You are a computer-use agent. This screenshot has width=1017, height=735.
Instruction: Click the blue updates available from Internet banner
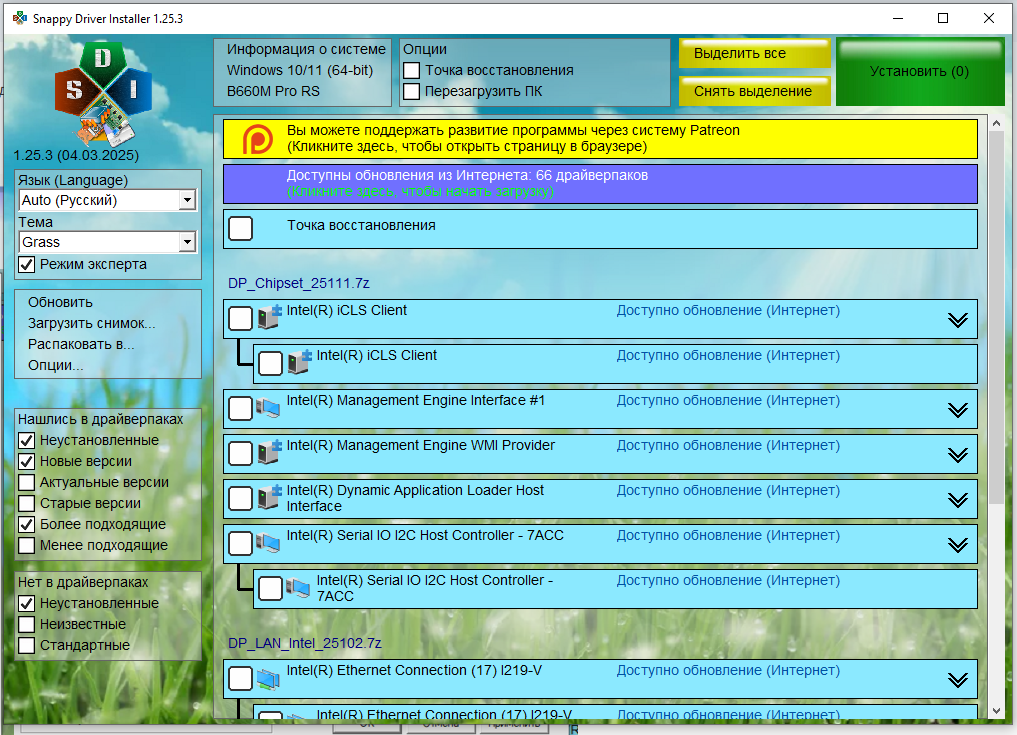click(x=599, y=183)
